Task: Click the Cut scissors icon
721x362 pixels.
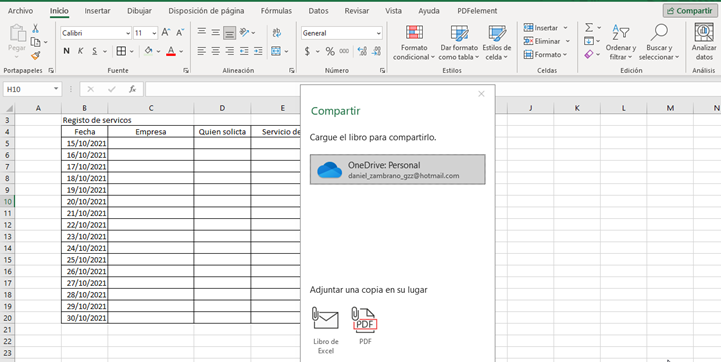Action: (35, 29)
